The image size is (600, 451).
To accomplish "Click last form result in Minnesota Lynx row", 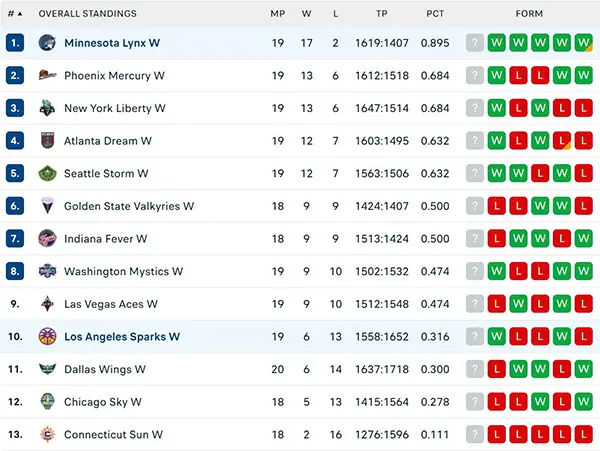I will coord(584,43).
